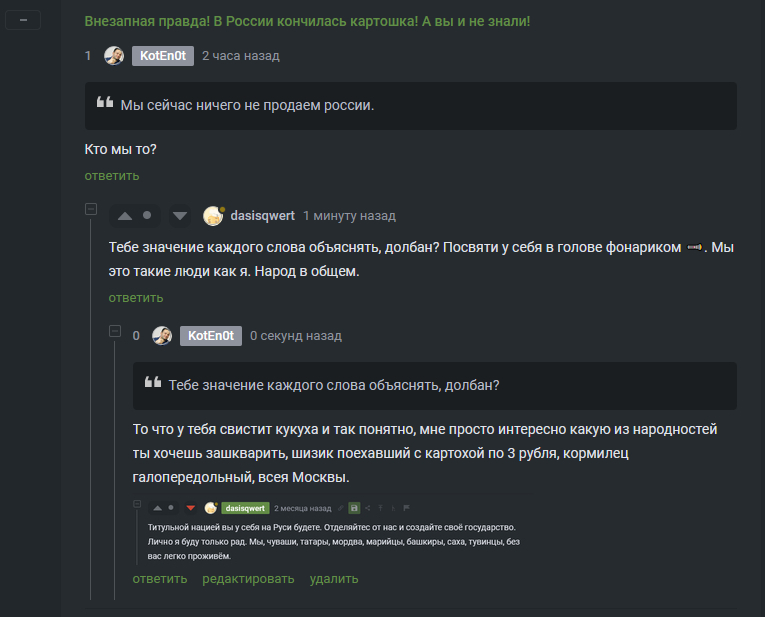Upvote dasisqwert's one-minute-old comment

point(125,215)
